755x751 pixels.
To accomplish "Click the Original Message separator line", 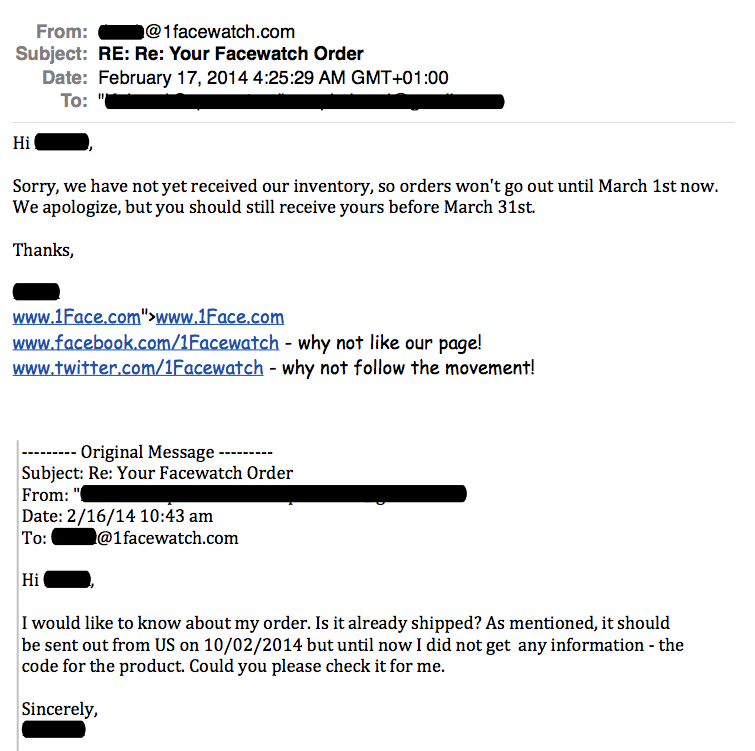I will 147,452.
